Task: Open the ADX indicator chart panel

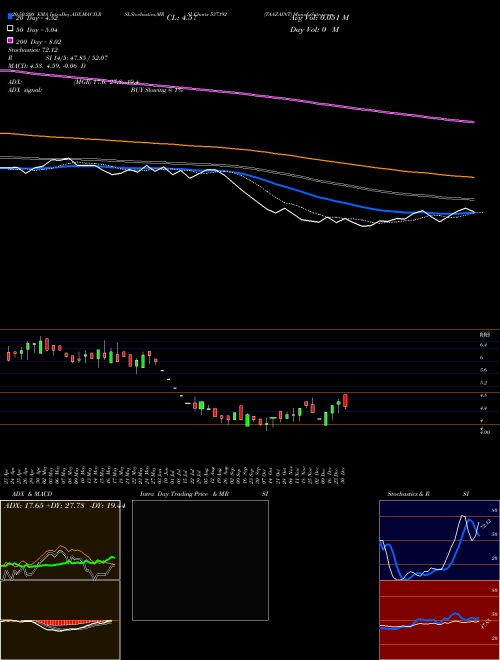Action: coord(60,540)
